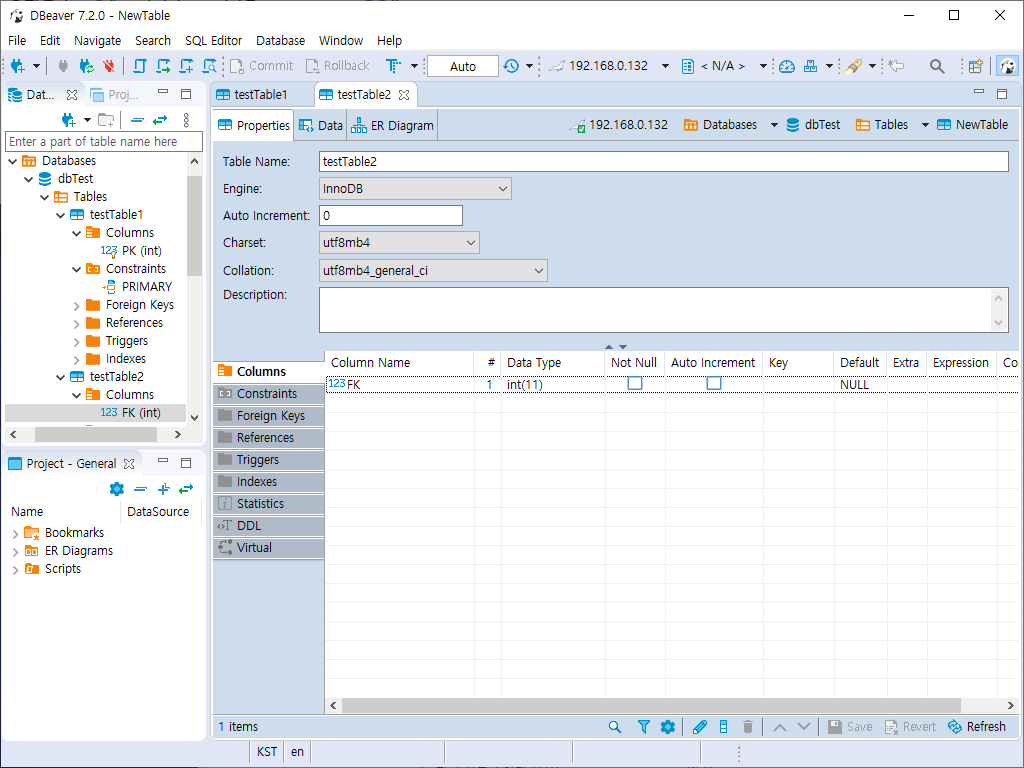Image resolution: width=1024 pixels, height=768 pixels.
Task: Click the red disconnect plug icon in the toolbar
Action: [x=109, y=66]
